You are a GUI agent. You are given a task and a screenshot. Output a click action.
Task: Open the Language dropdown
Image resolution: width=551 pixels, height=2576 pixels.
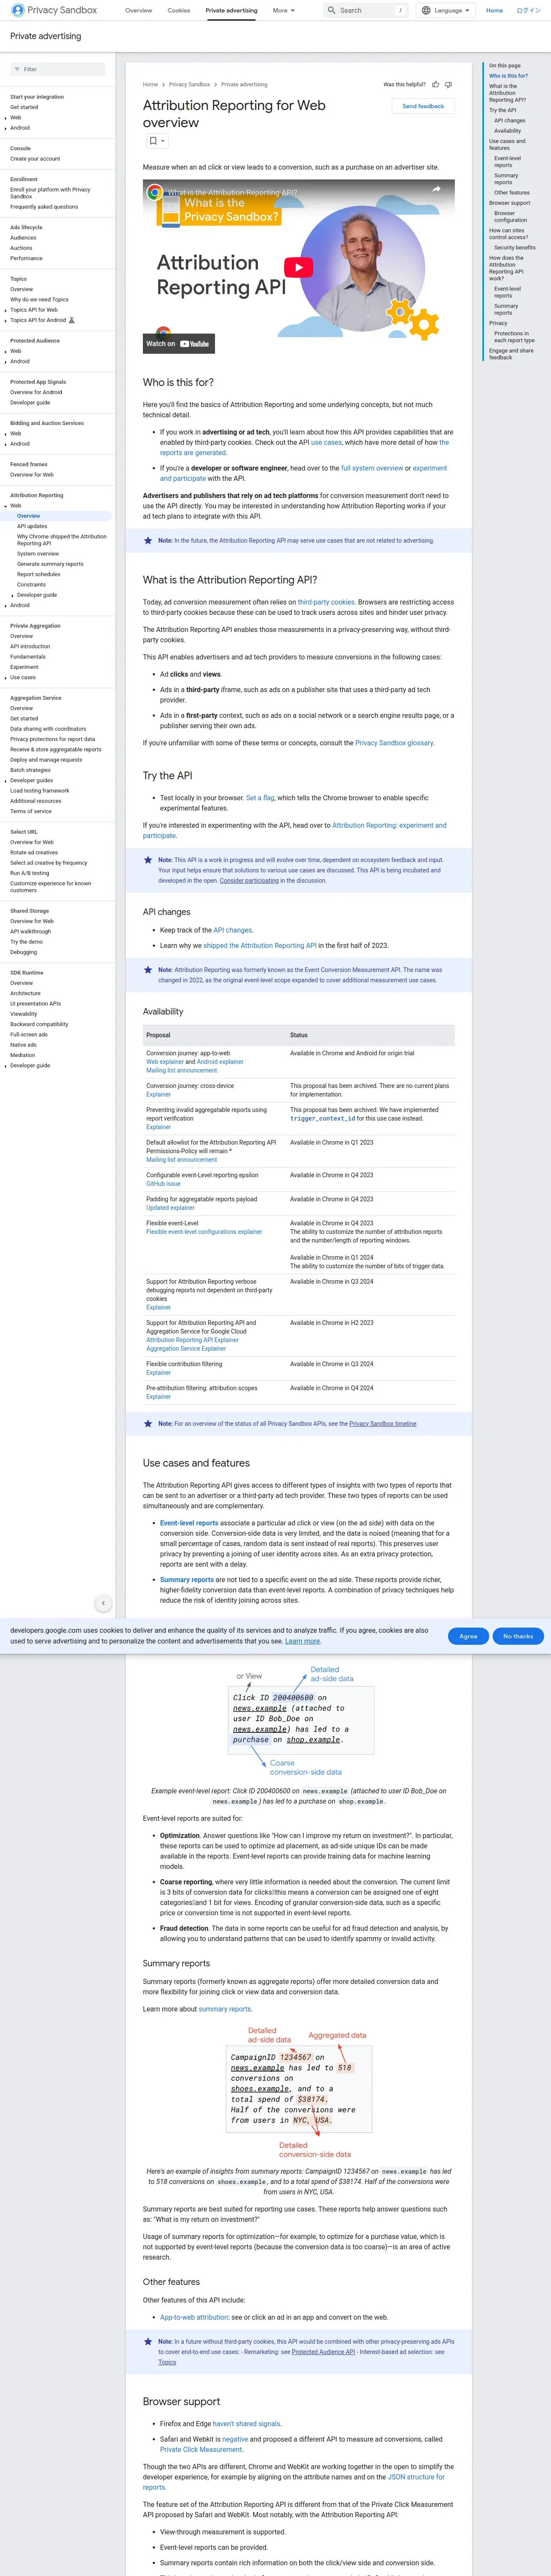click(x=445, y=10)
